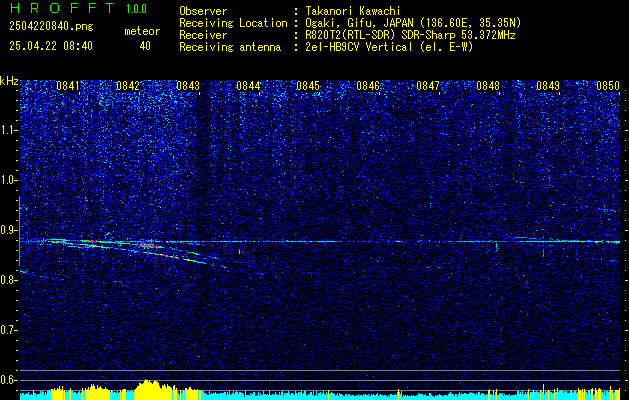Click the Receiver field label
Viewport: 629px width, 400px height.
click(x=203, y=35)
